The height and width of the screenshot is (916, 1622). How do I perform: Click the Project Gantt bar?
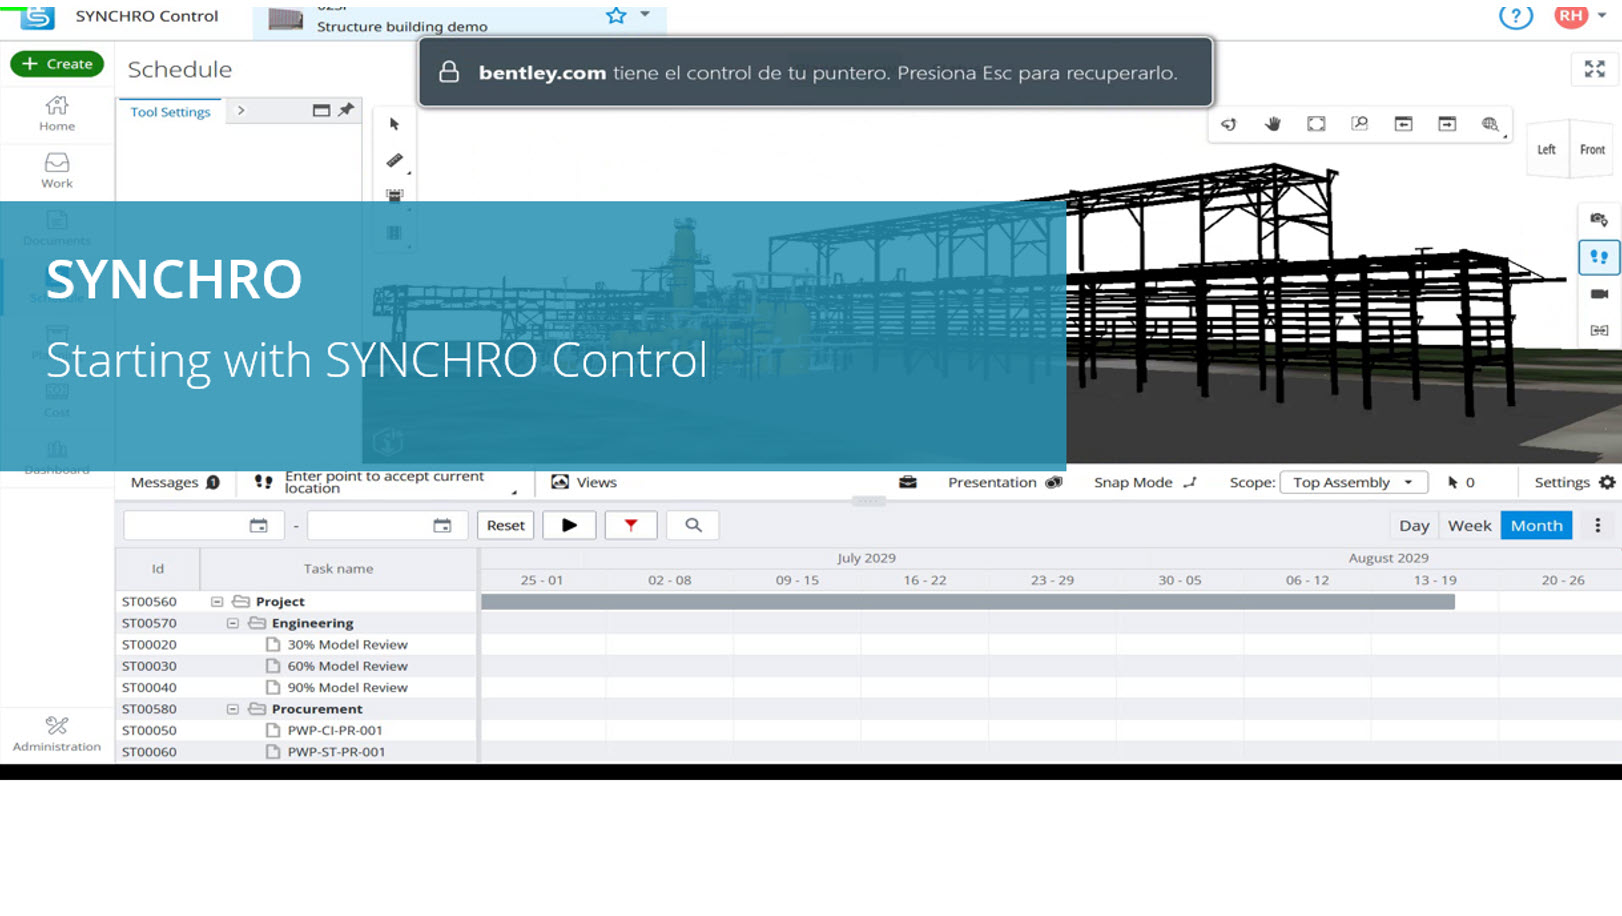pos(968,602)
